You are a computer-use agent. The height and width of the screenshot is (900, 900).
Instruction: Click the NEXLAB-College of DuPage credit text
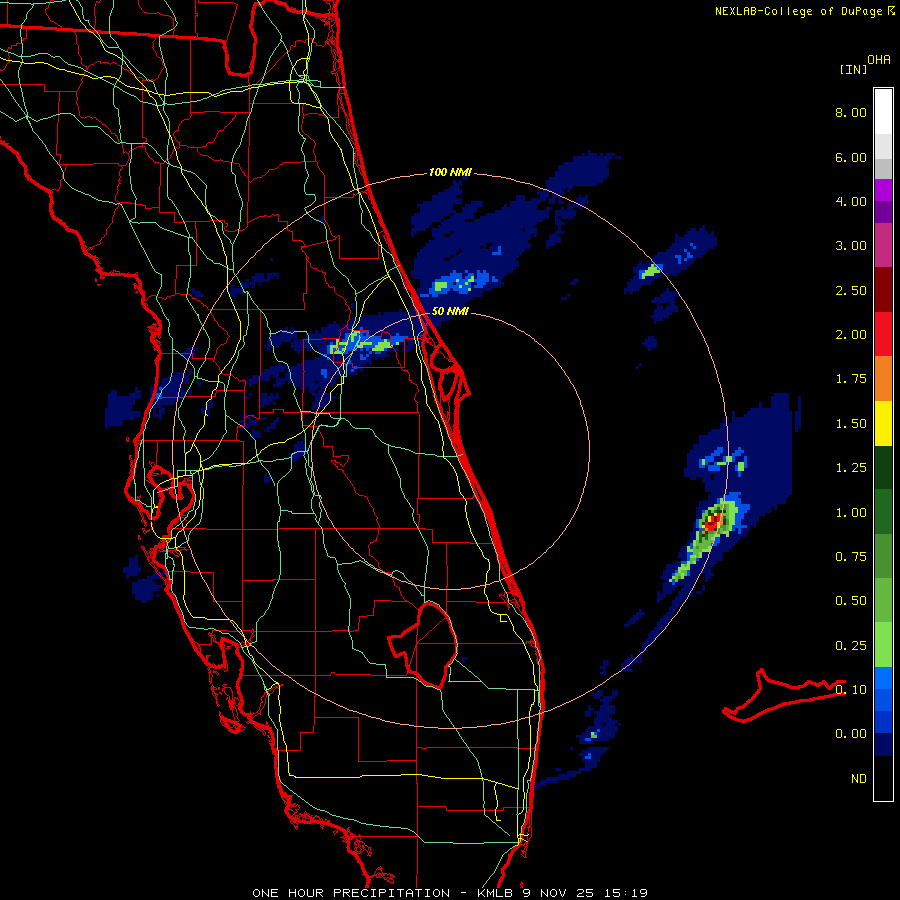click(x=800, y=11)
